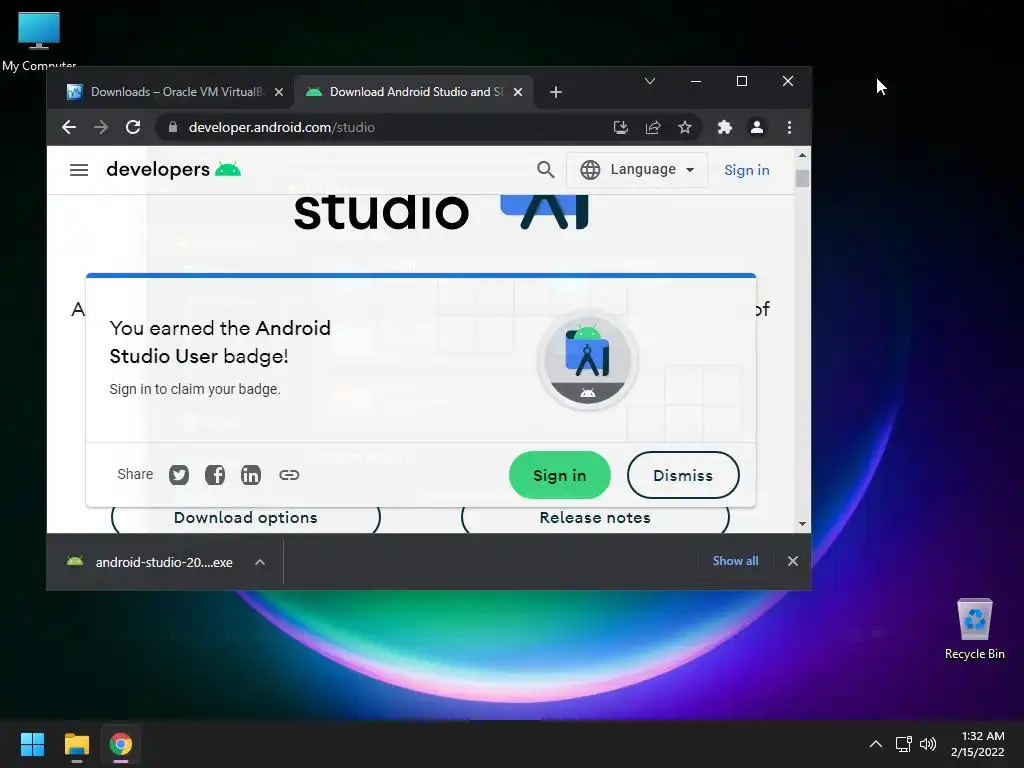Reload the Android Studio page

pos(133,127)
